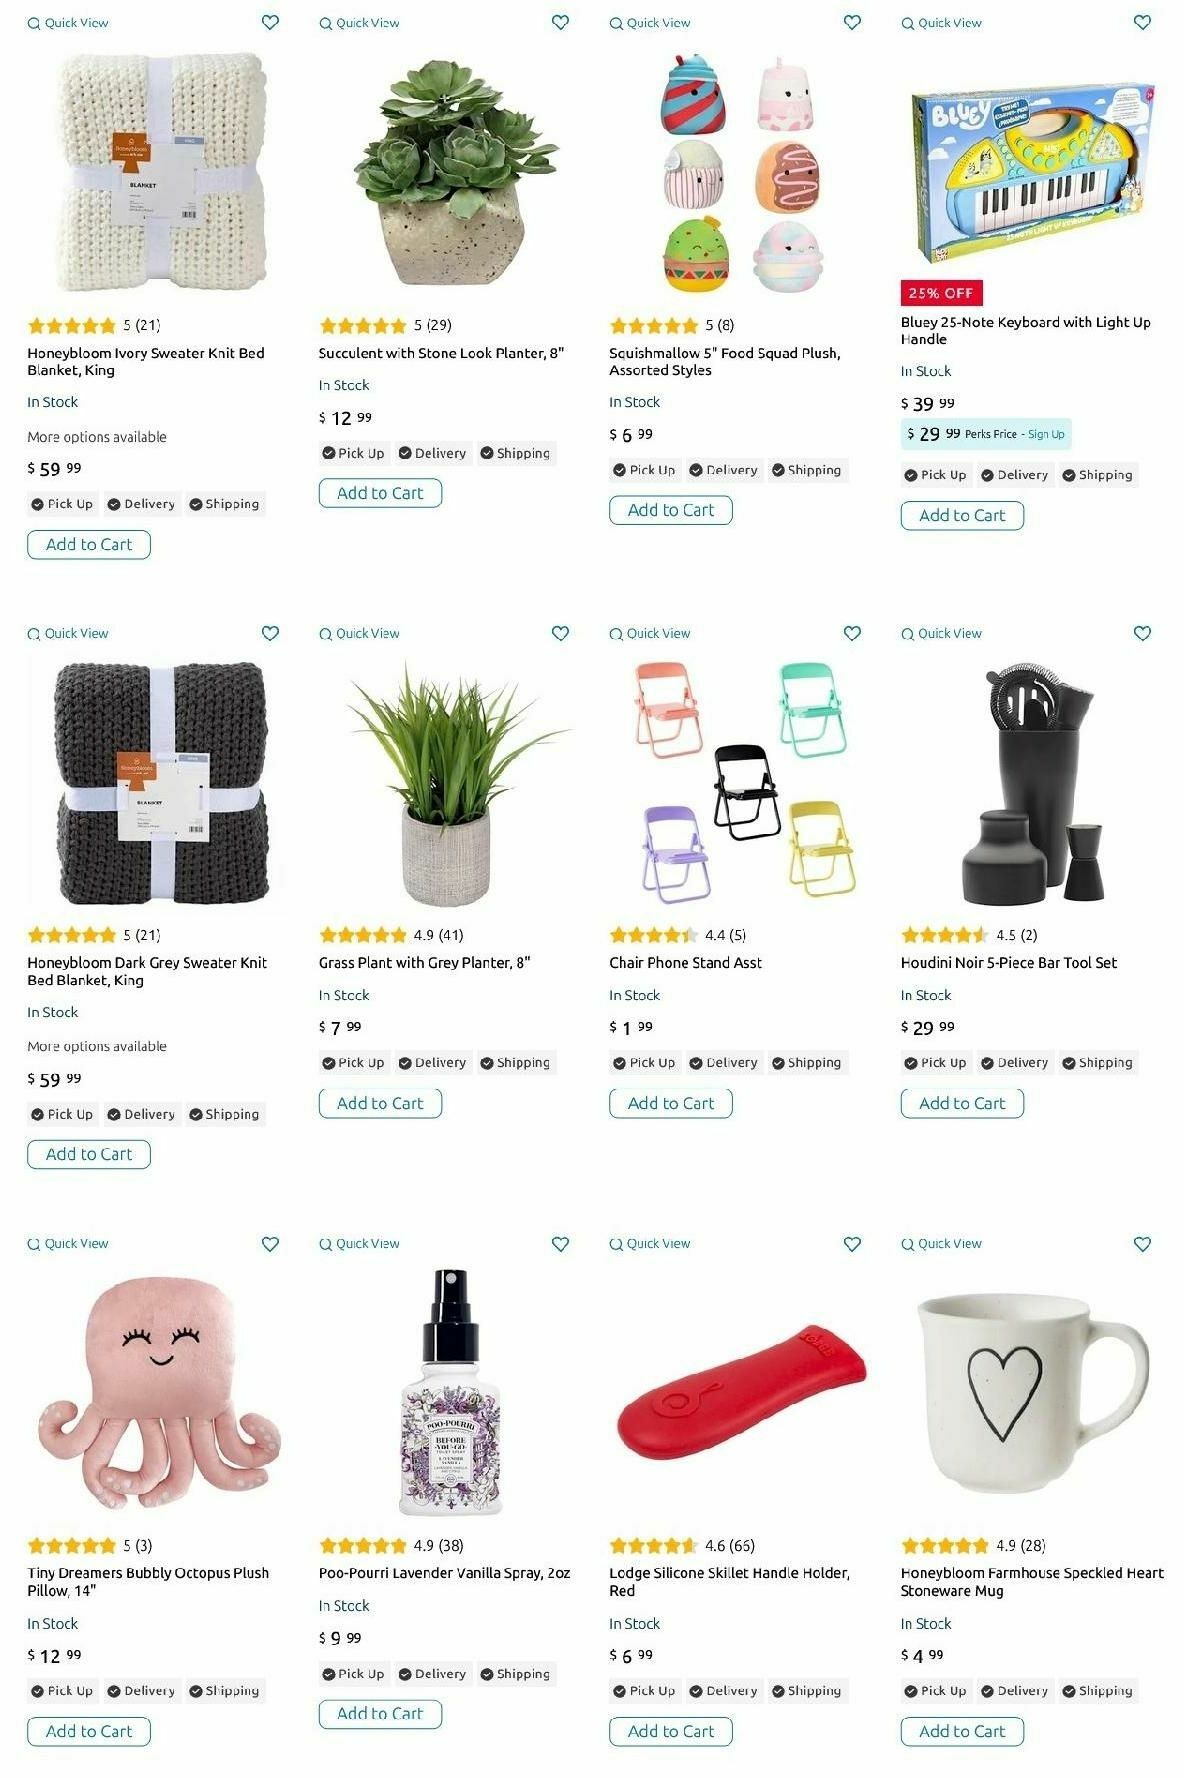Open Honeybloom Dark Grey Sweater Knit Blanket title
The height and width of the screenshot is (1778, 1184).
point(147,971)
